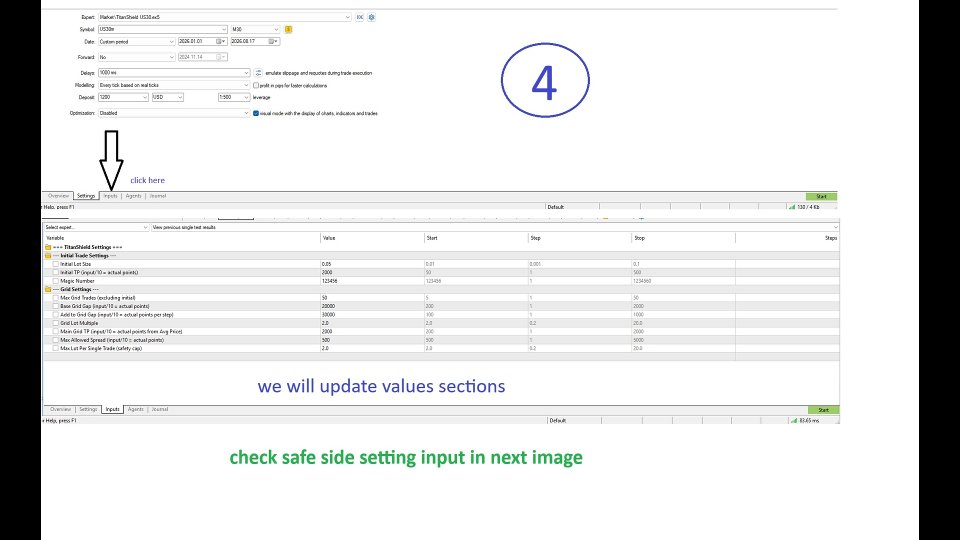Open the Journal tab in lower tester panel
Screen dimensions: 960x540
[160, 409]
